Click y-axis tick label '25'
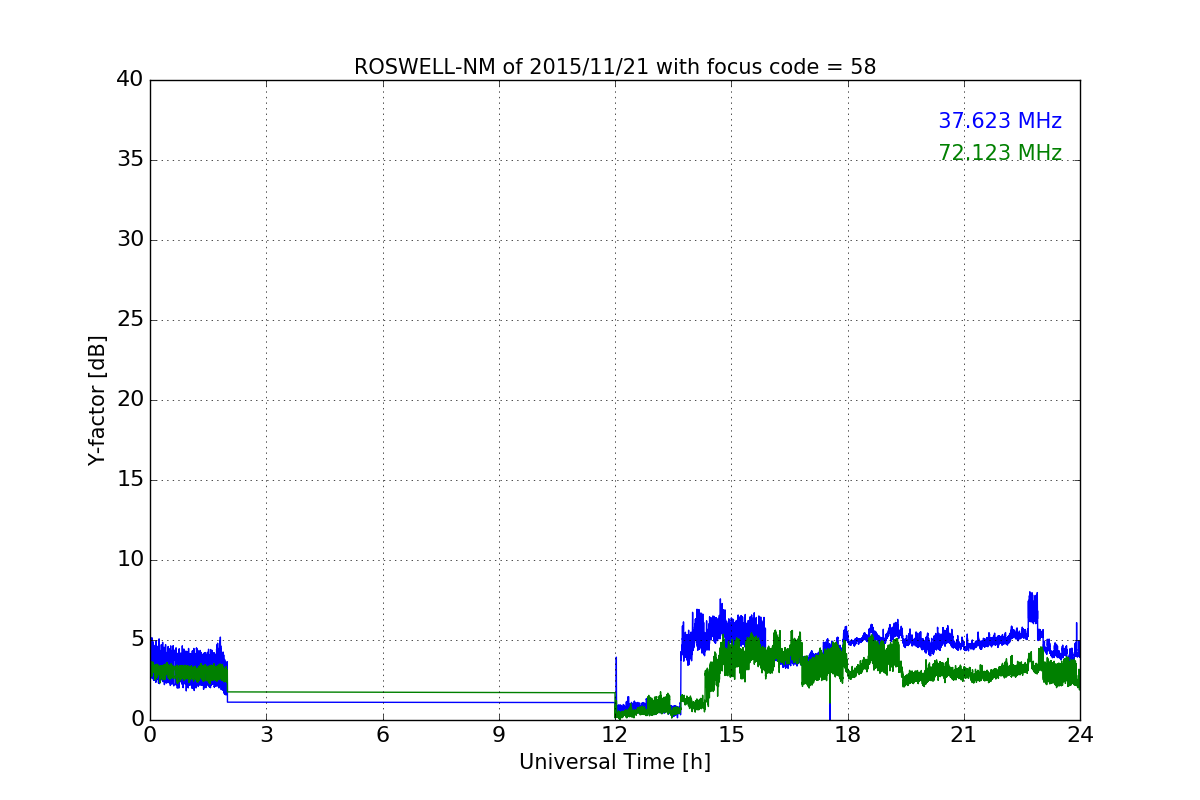 [130, 320]
